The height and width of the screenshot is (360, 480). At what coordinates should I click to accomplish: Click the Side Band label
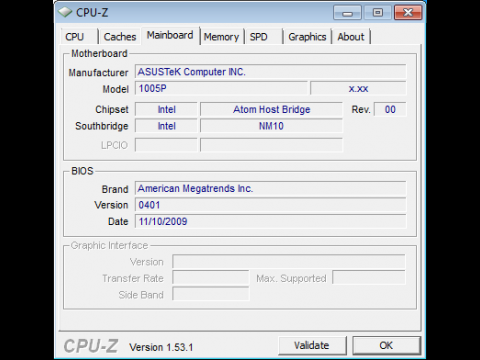click(141, 295)
